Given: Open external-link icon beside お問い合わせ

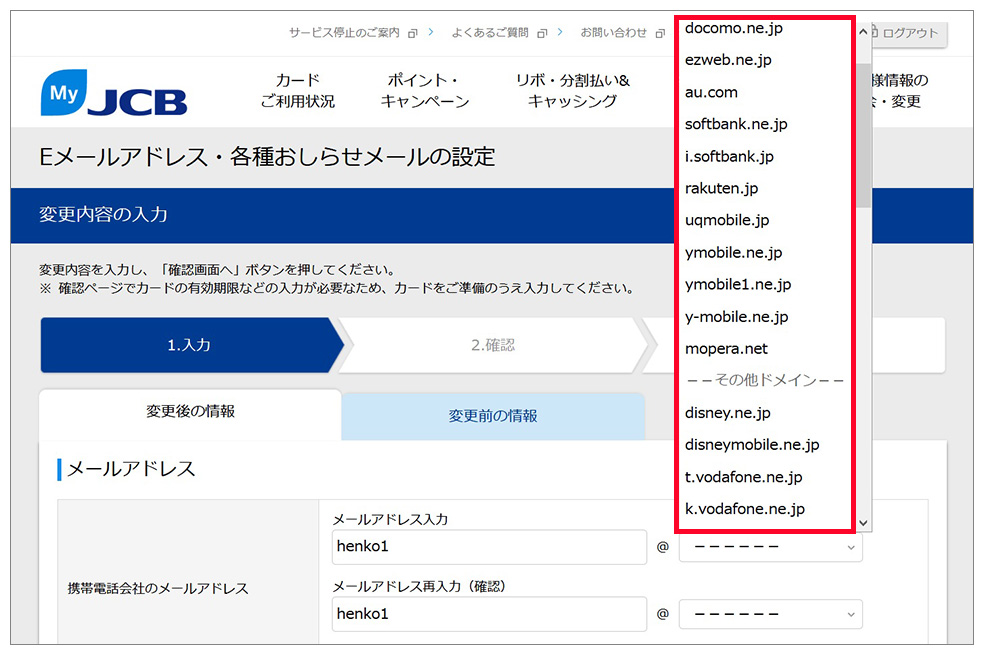Looking at the screenshot, I should (660, 33).
